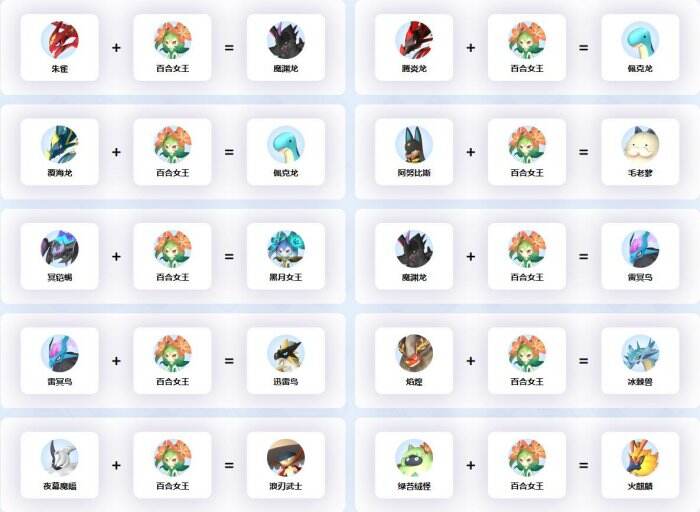
Task: Select the red 朱雀 creature icon
Action: pyautogui.click(x=60, y=40)
